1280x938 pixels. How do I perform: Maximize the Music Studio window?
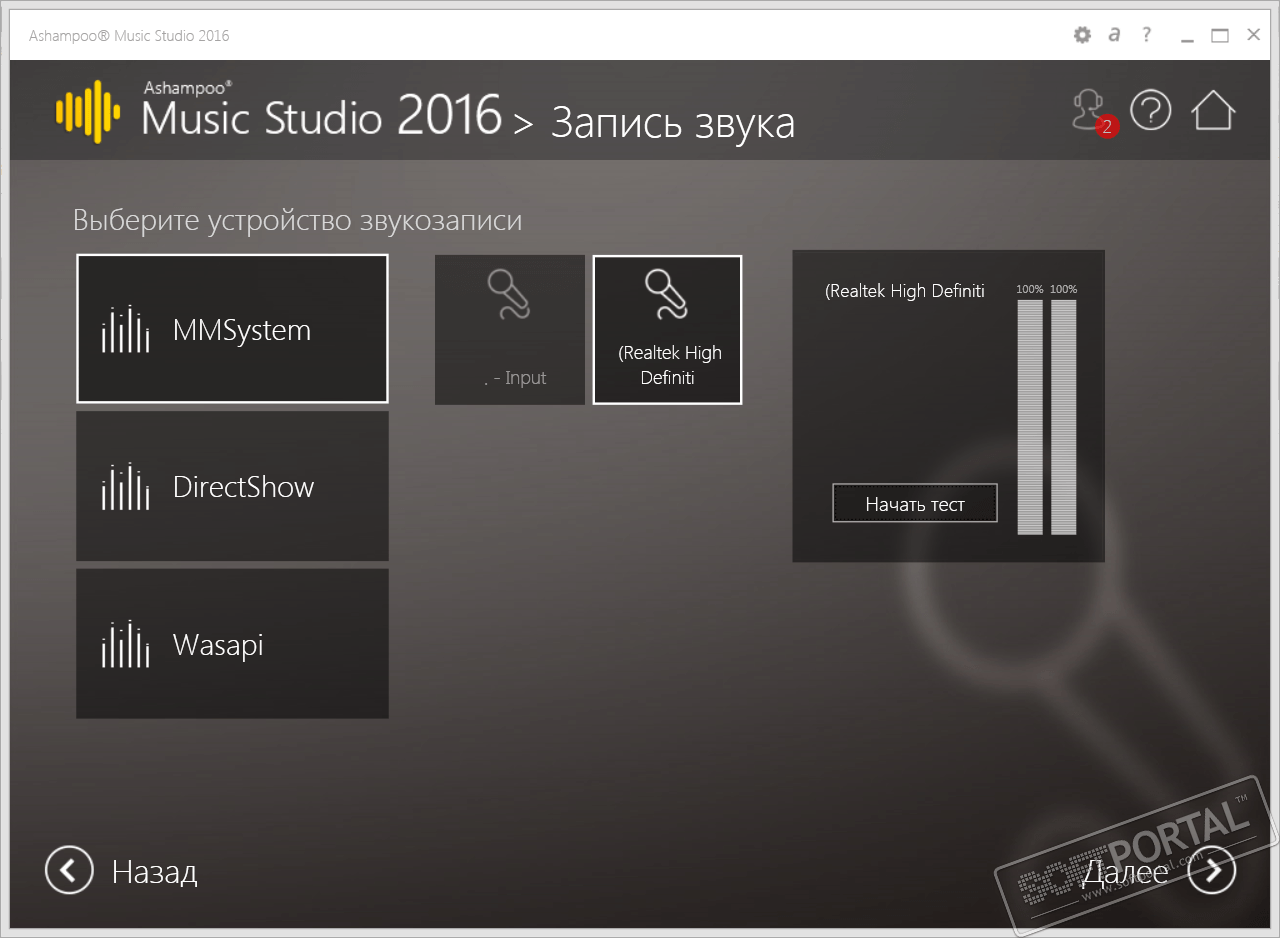[x=1220, y=36]
